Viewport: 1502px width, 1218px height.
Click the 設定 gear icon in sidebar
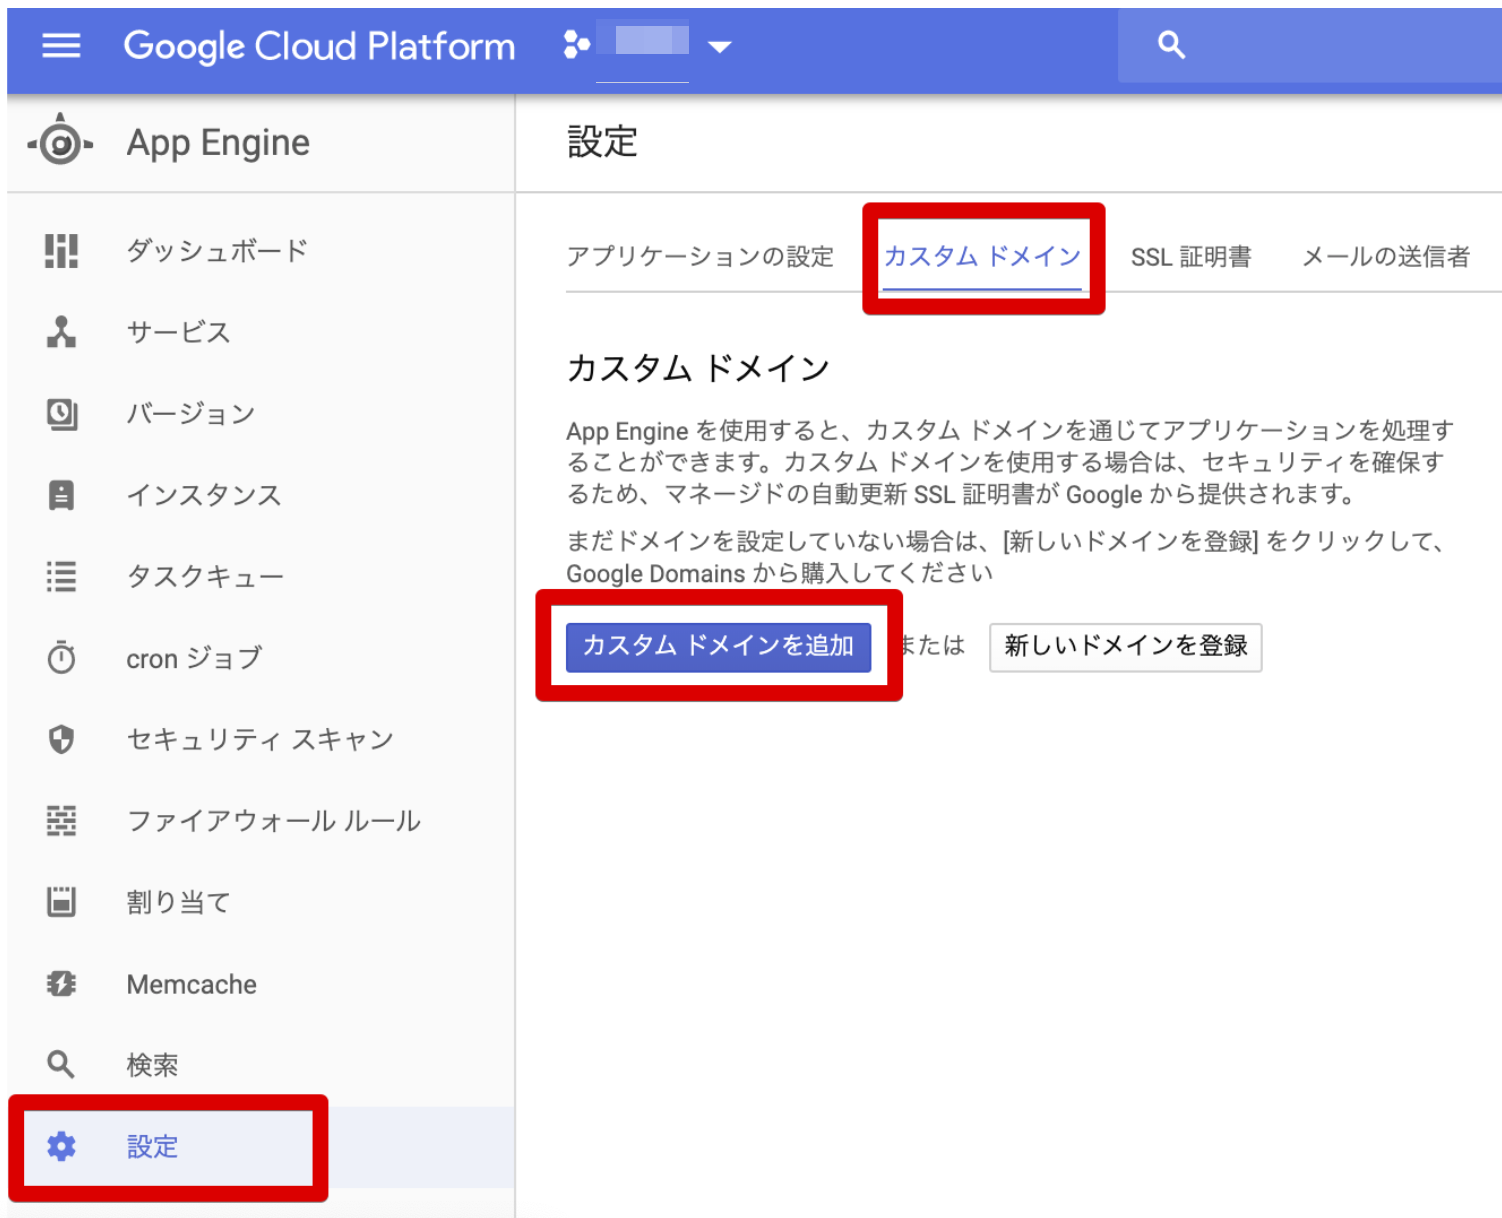coord(61,1146)
